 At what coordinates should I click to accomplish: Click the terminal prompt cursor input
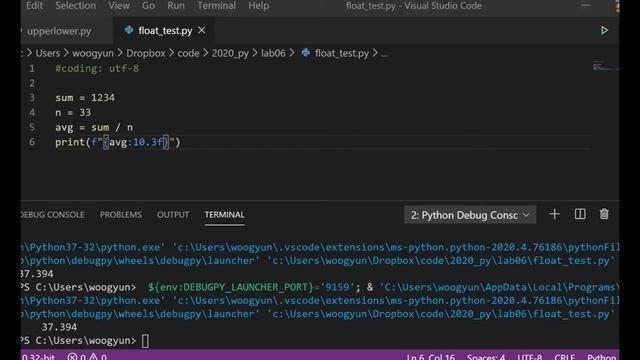(145, 341)
